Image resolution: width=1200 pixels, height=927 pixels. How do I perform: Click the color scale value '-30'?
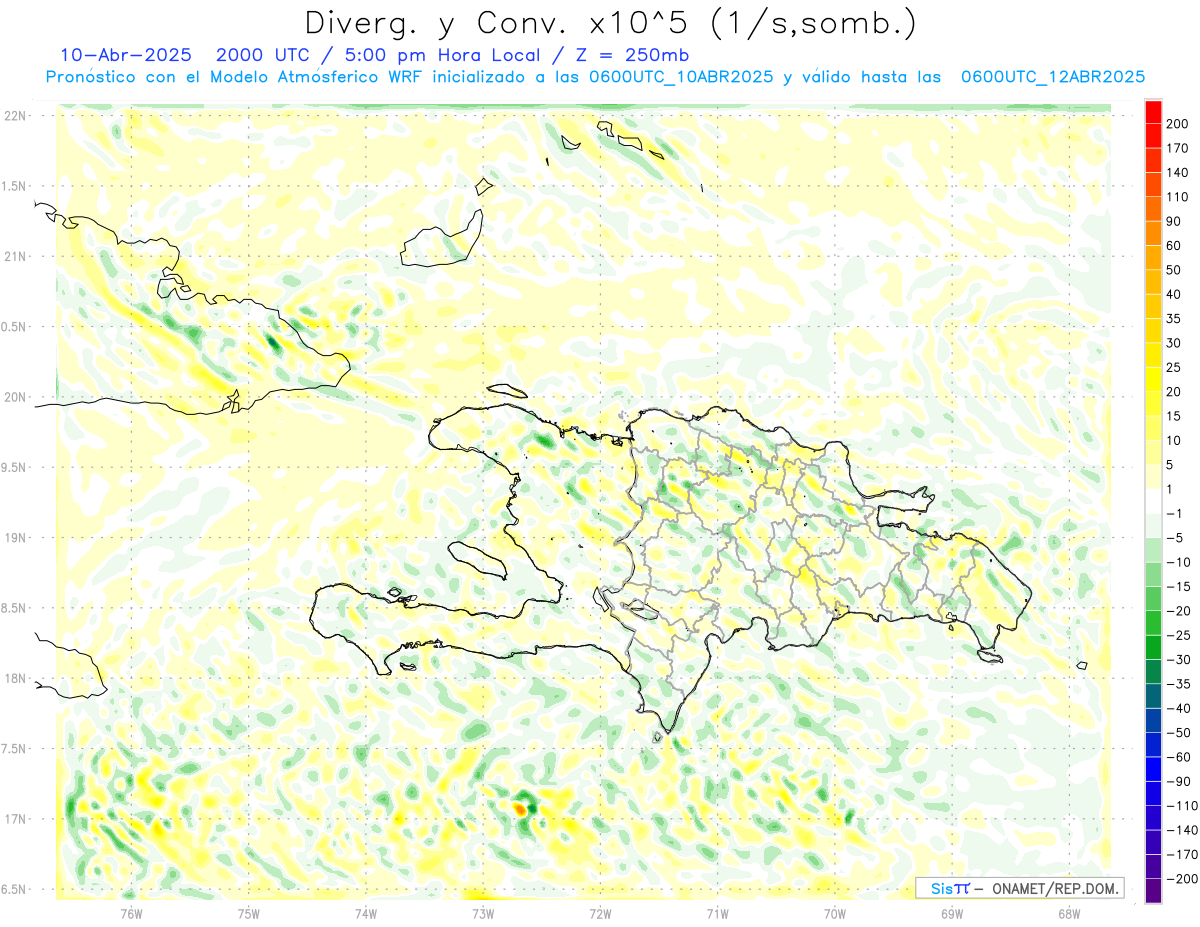point(1180,659)
